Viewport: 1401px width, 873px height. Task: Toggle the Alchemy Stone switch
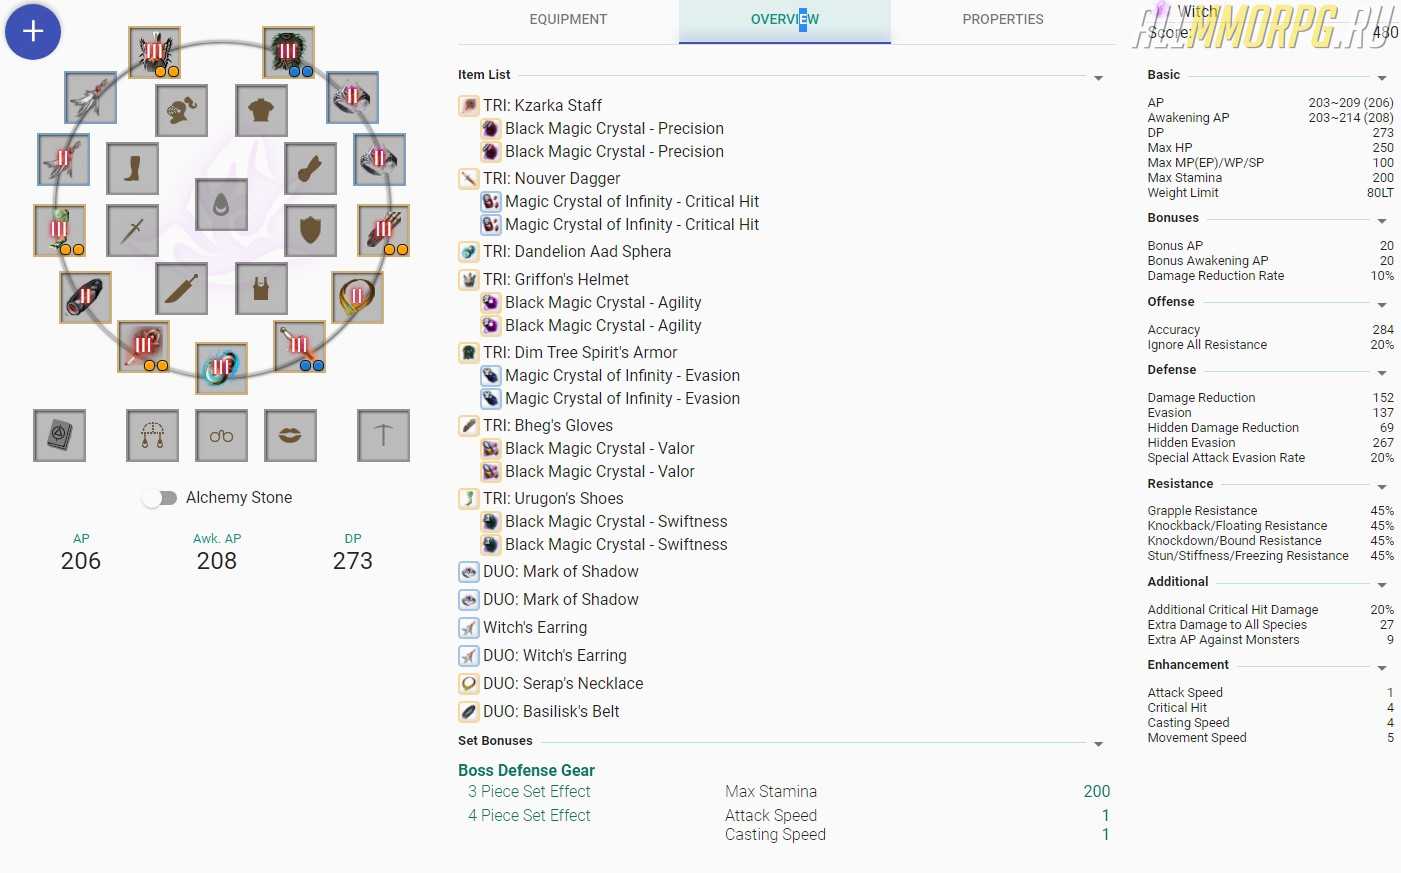pyautogui.click(x=159, y=498)
